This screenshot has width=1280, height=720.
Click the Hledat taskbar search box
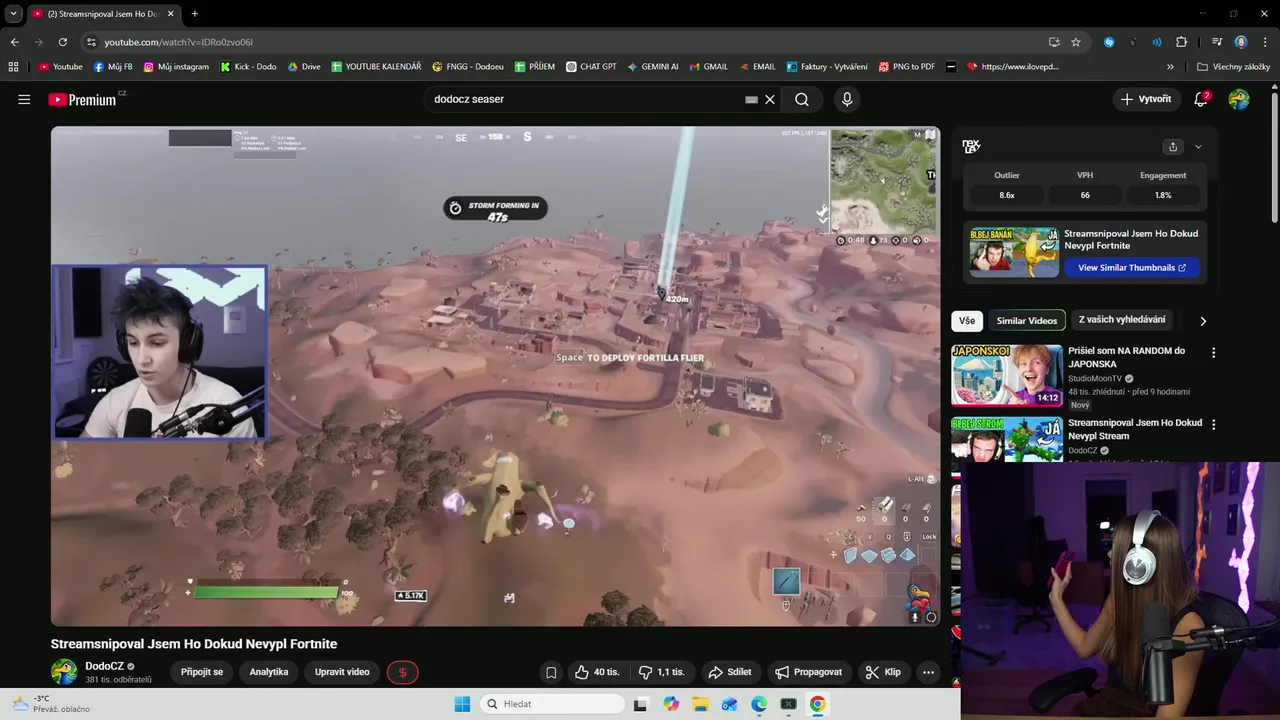552,704
